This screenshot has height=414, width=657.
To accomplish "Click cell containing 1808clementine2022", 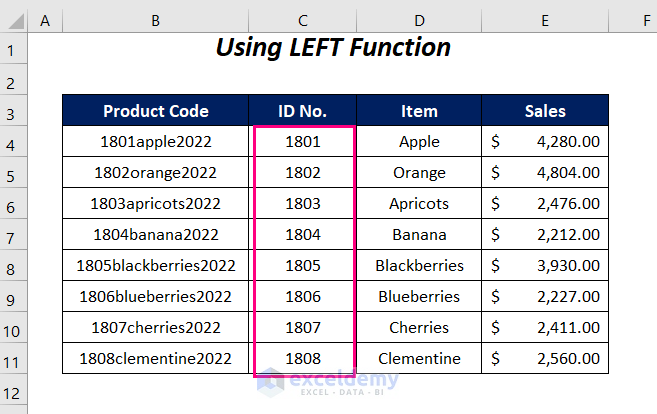I will pyautogui.click(x=155, y=359).
